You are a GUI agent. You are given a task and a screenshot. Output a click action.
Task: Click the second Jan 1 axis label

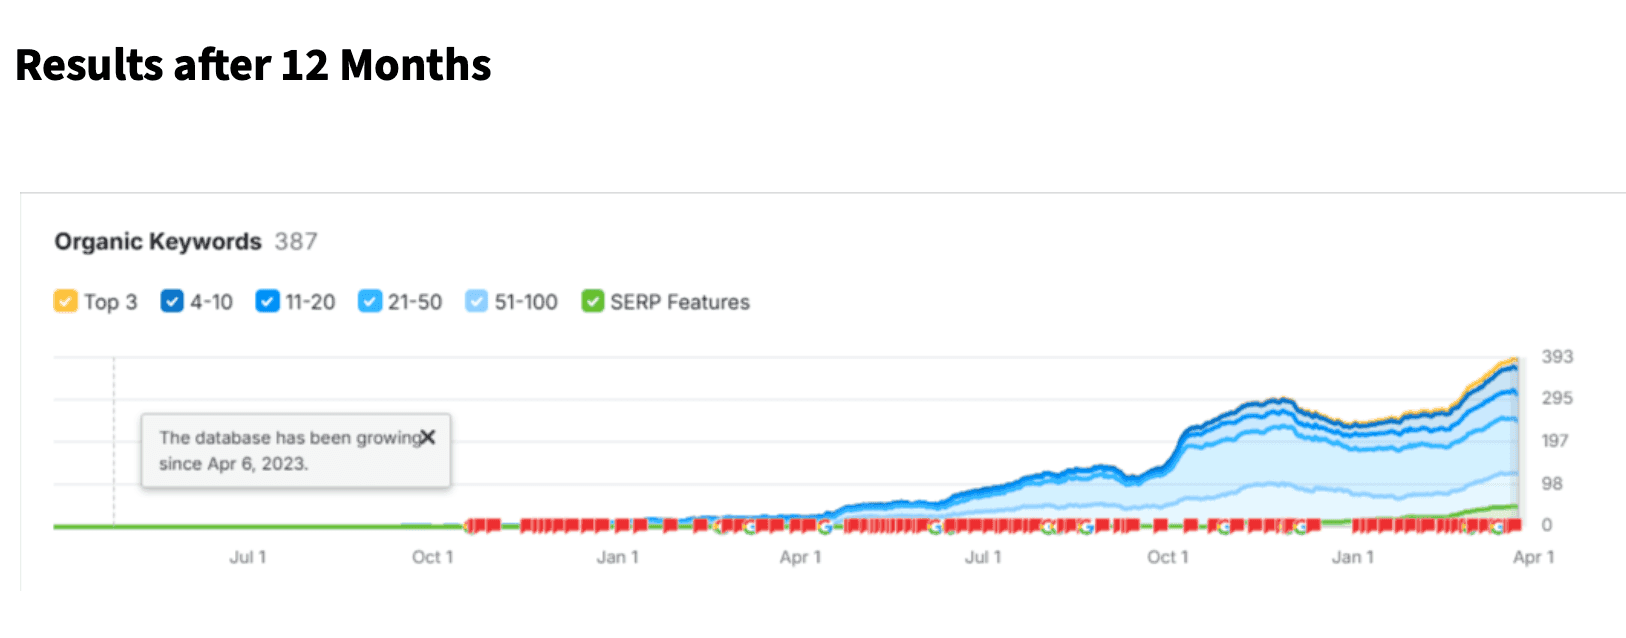point(1352,557)
